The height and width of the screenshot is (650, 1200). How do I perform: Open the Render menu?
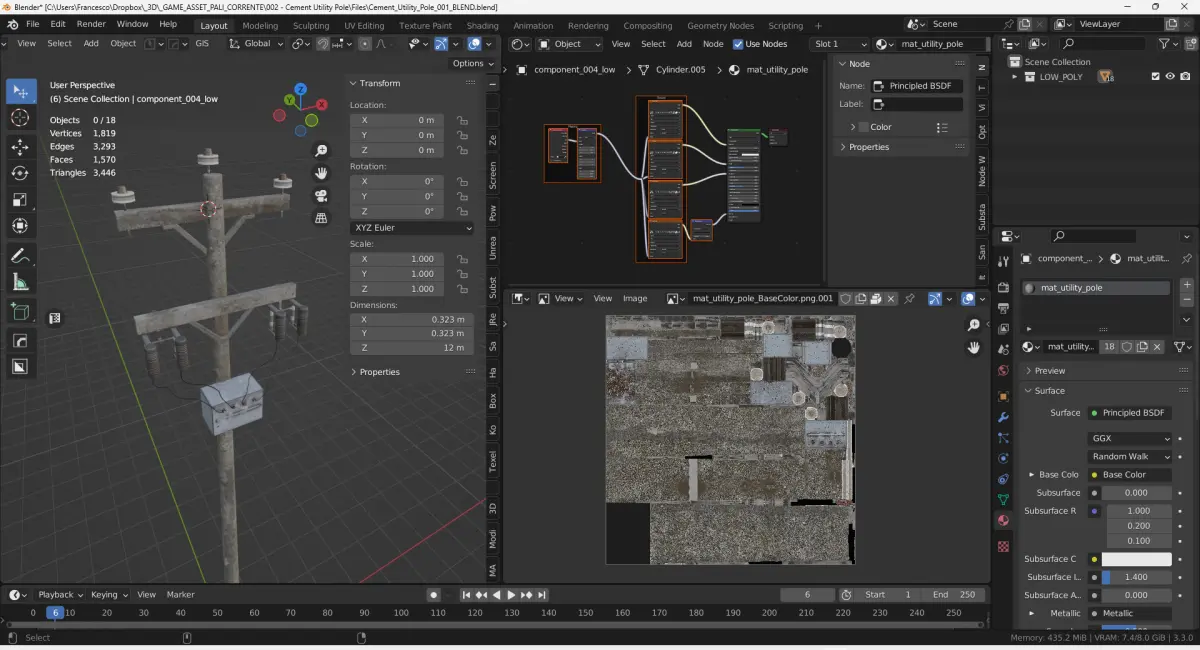[91, 24]
